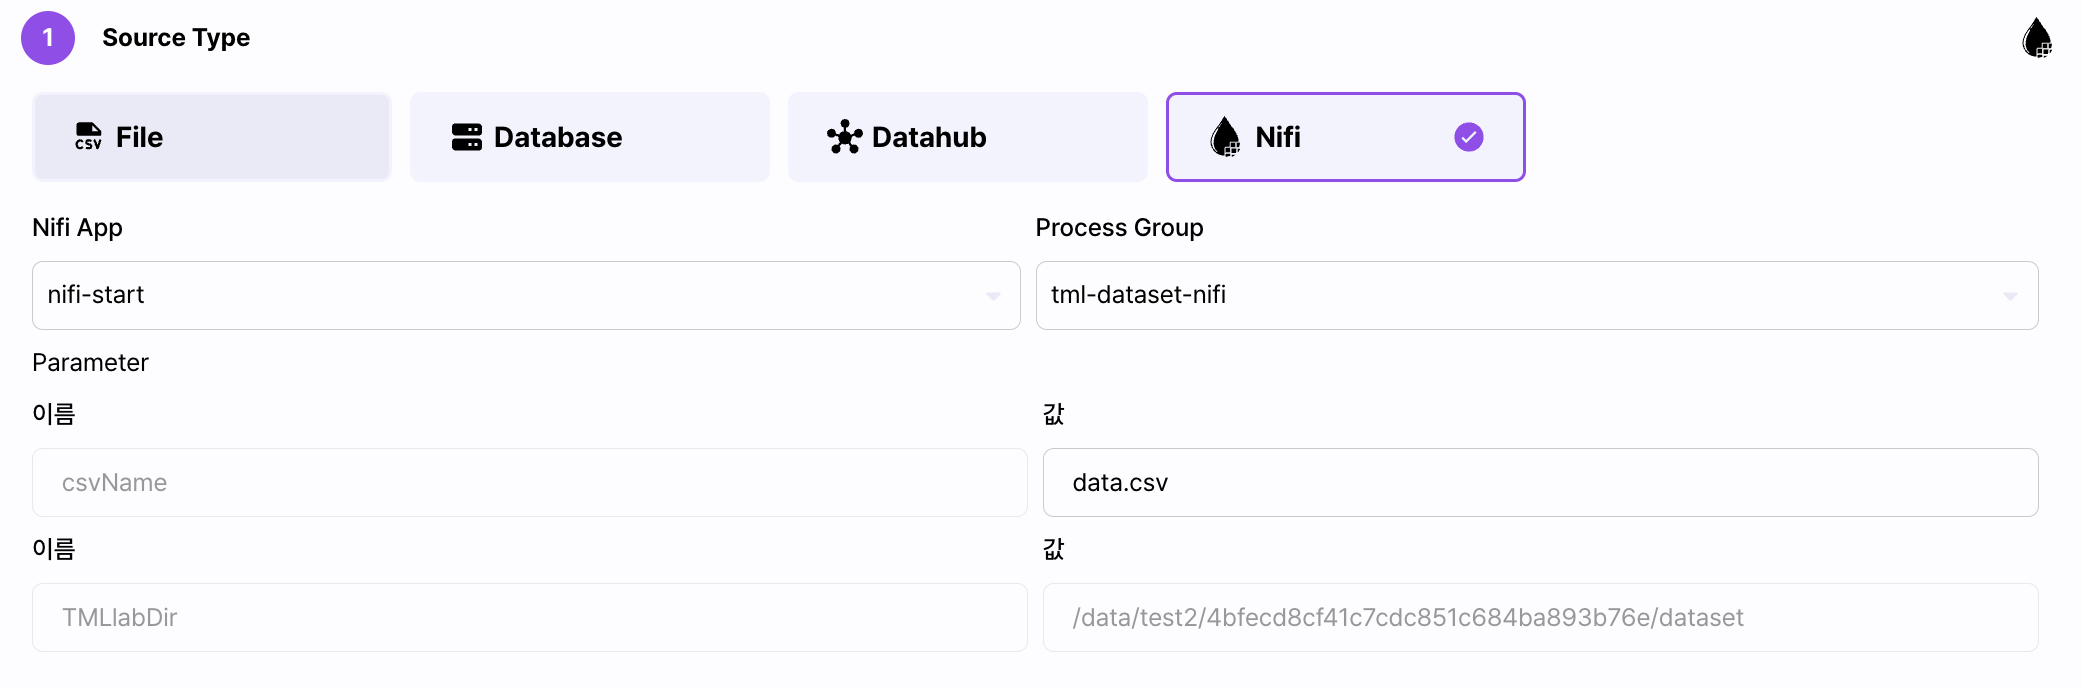2082x688 pixels.
Task: Click the Process Group dropdown arrow
Action: click(x=2010, y=296)
